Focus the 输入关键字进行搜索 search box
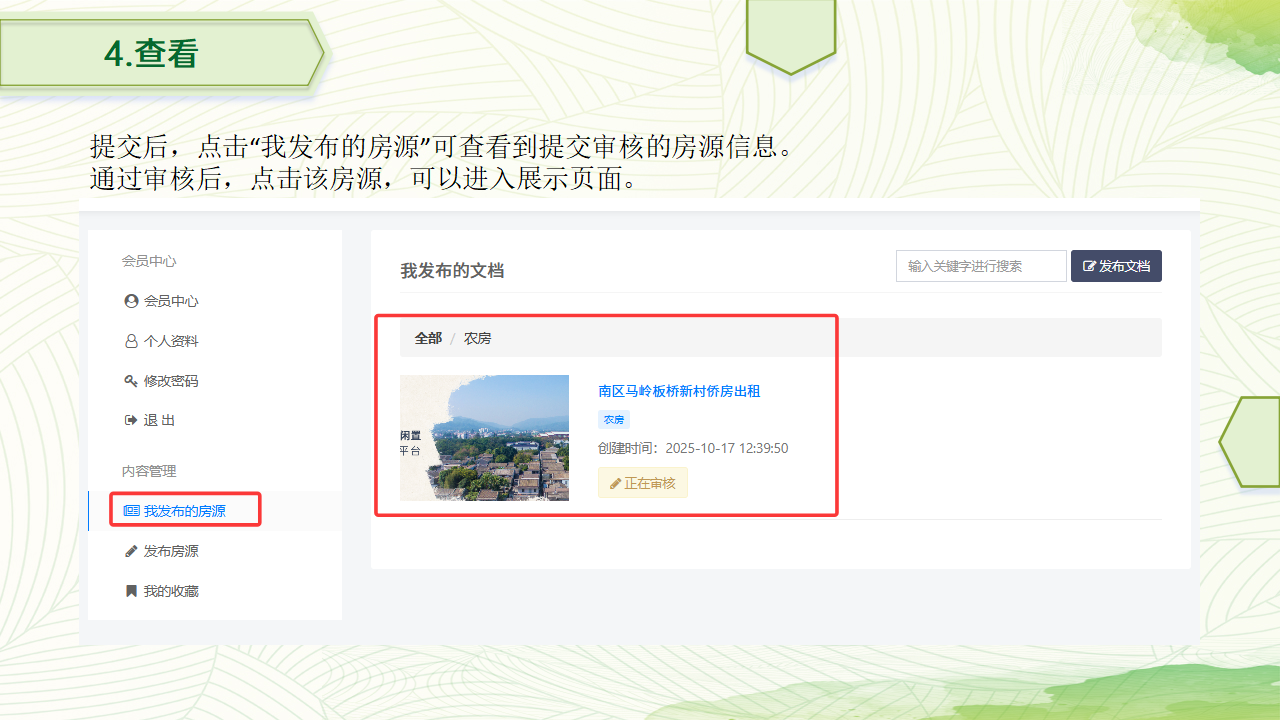Image resolution: width=1280 pixels, height=720 pixels. (980, 266)
